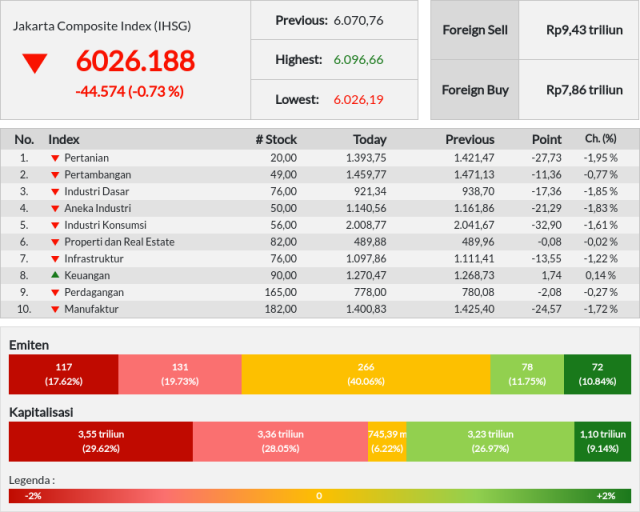The height and width of the screenshot is (512, 640).
Task: Click the 1,10 triliun Kapitalisasi segment
Action: 602,441
